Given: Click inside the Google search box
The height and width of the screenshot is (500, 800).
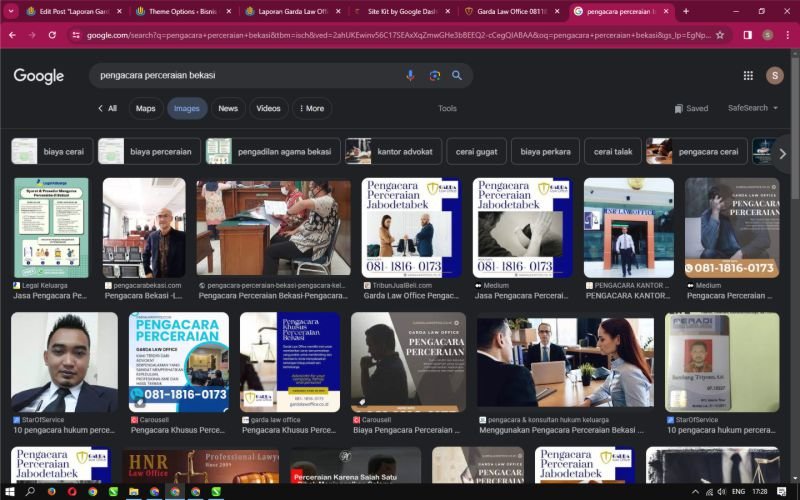Looking at the screenshot, I should 240,76.
